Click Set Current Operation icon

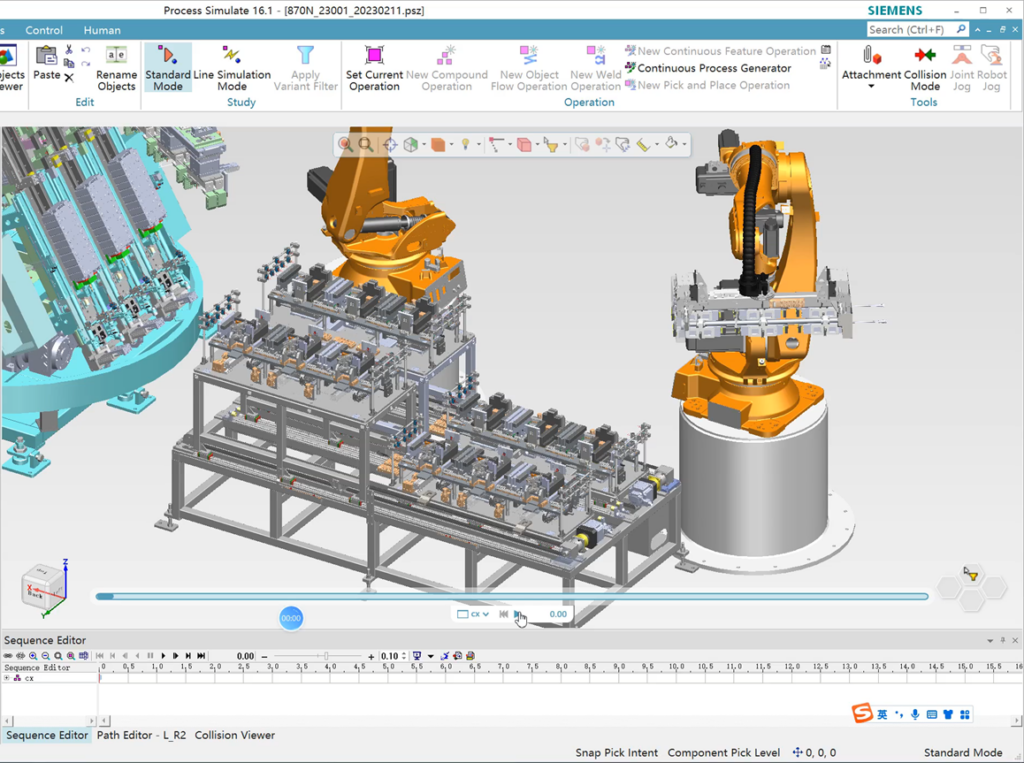coord(374,55)
